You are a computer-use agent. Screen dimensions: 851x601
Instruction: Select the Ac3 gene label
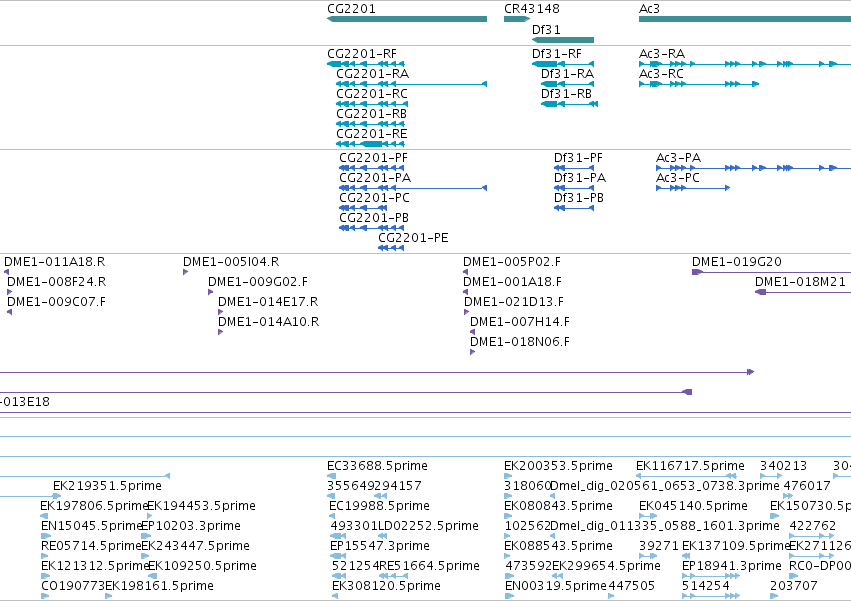649,9
